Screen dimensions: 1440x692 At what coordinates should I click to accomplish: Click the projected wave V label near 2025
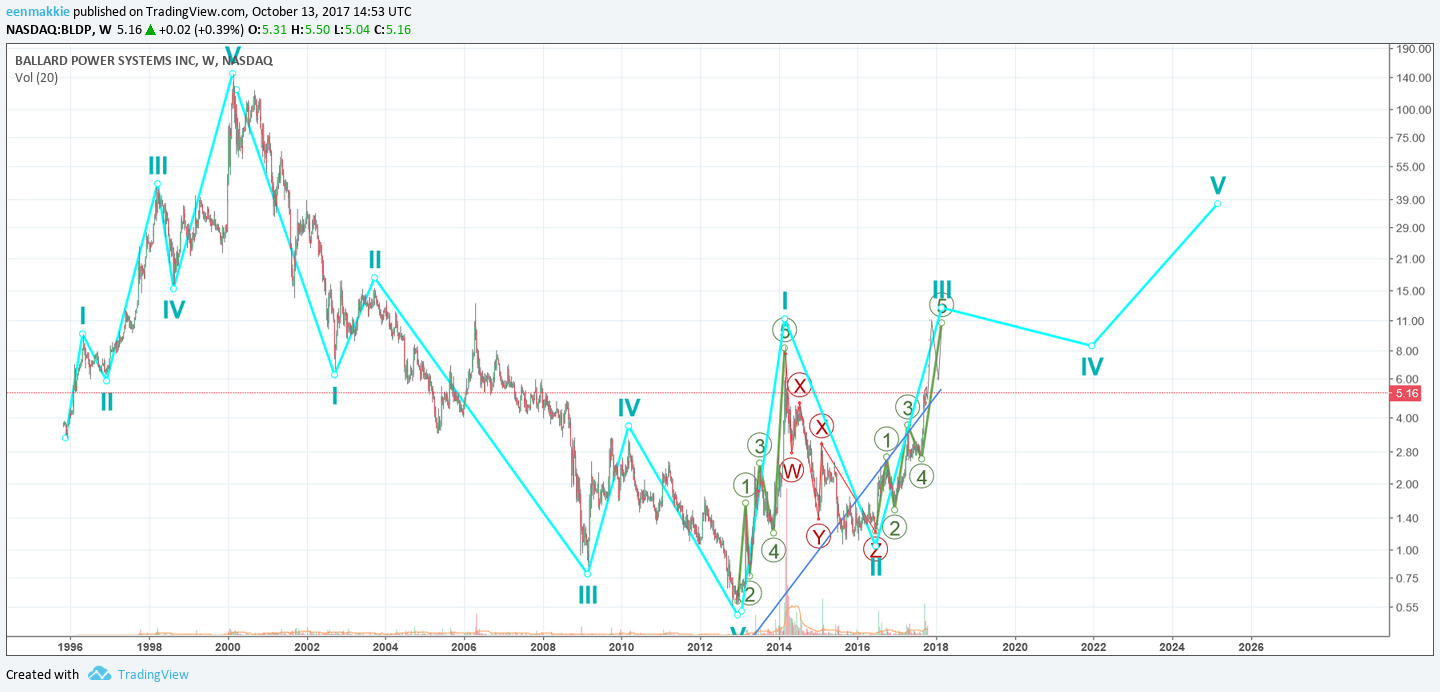click(x=1218, y=186)
